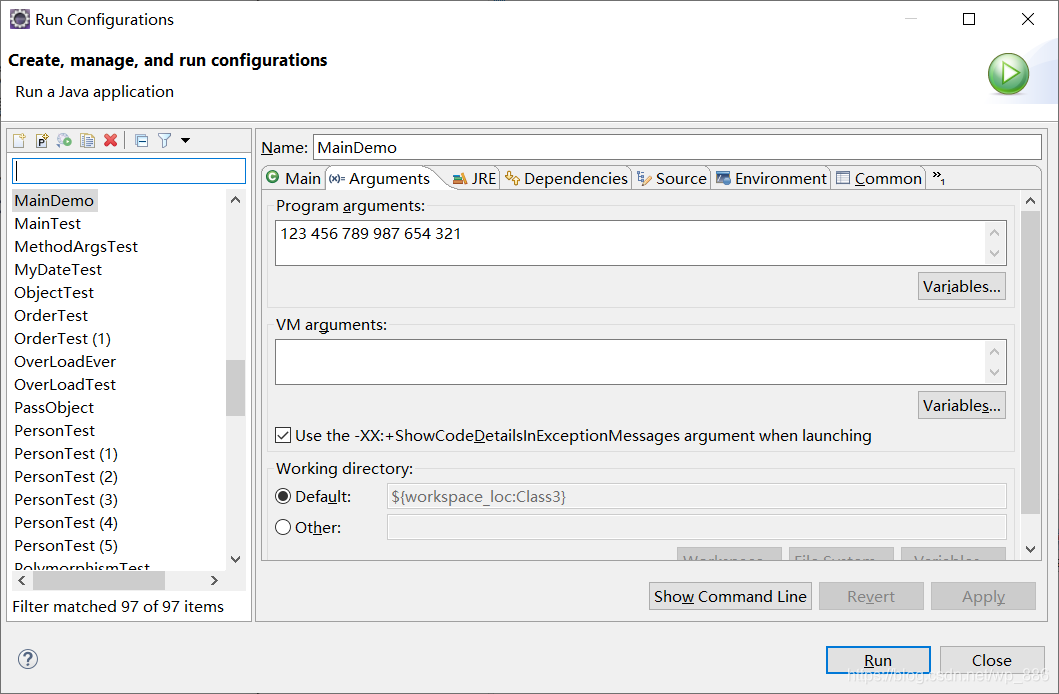Select the Default working directory radio button
1059x694 pixels.
pyautogui.click(x=283, y=496)
